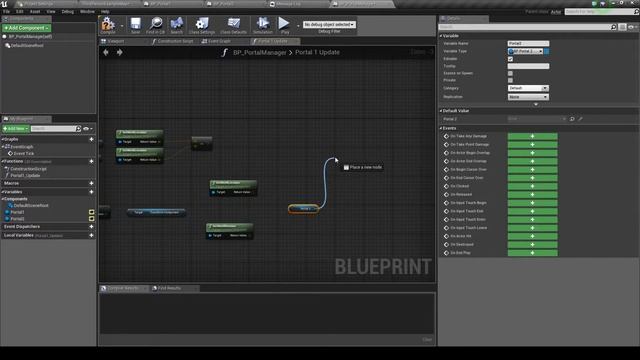The height and width of the screenshot is (360, 640).
Task: Open Compile options arrow
Action: (122, 26)
